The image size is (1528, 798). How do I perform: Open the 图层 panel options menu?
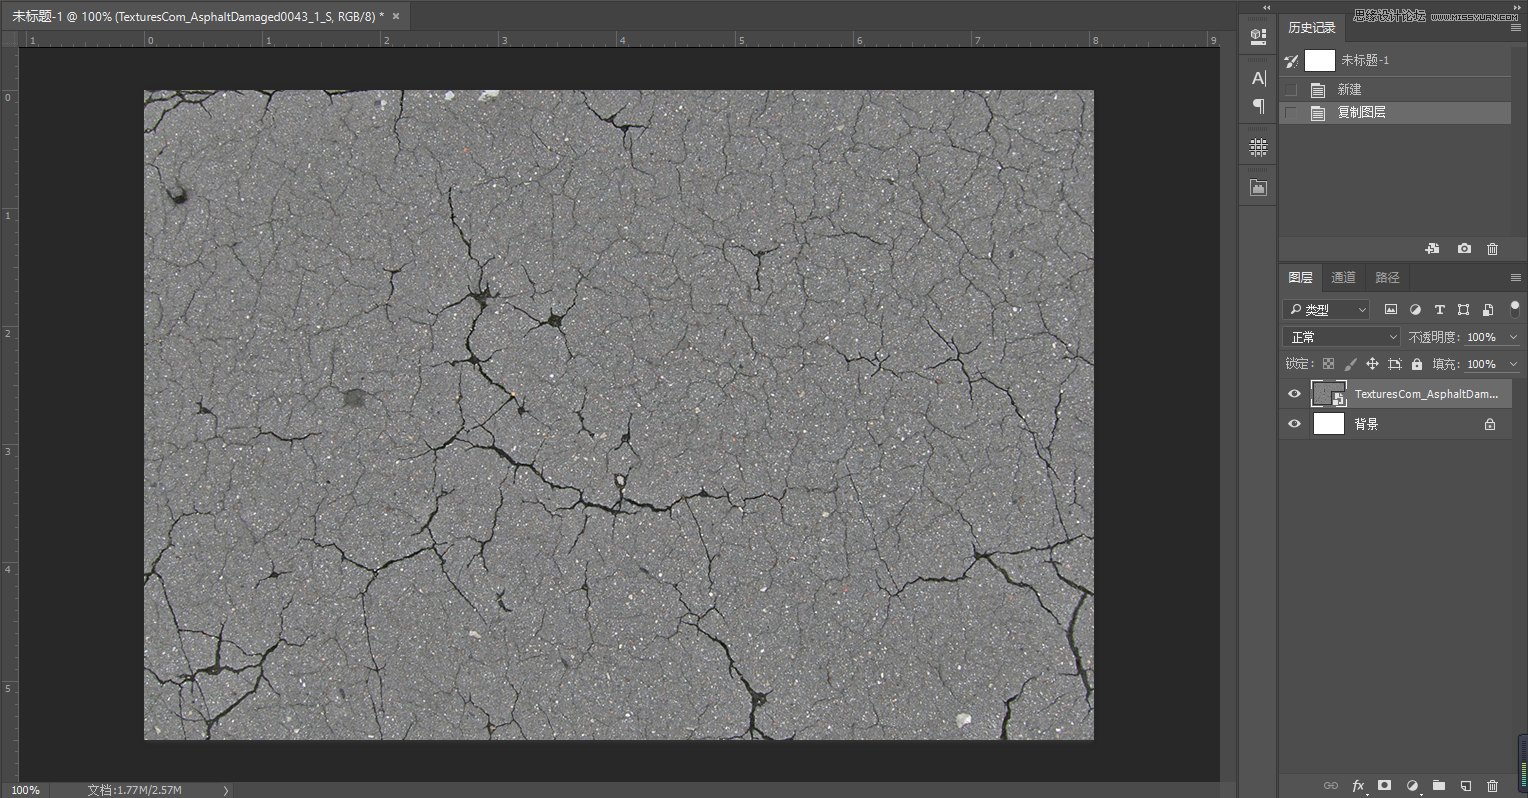tap(1515, 278)
